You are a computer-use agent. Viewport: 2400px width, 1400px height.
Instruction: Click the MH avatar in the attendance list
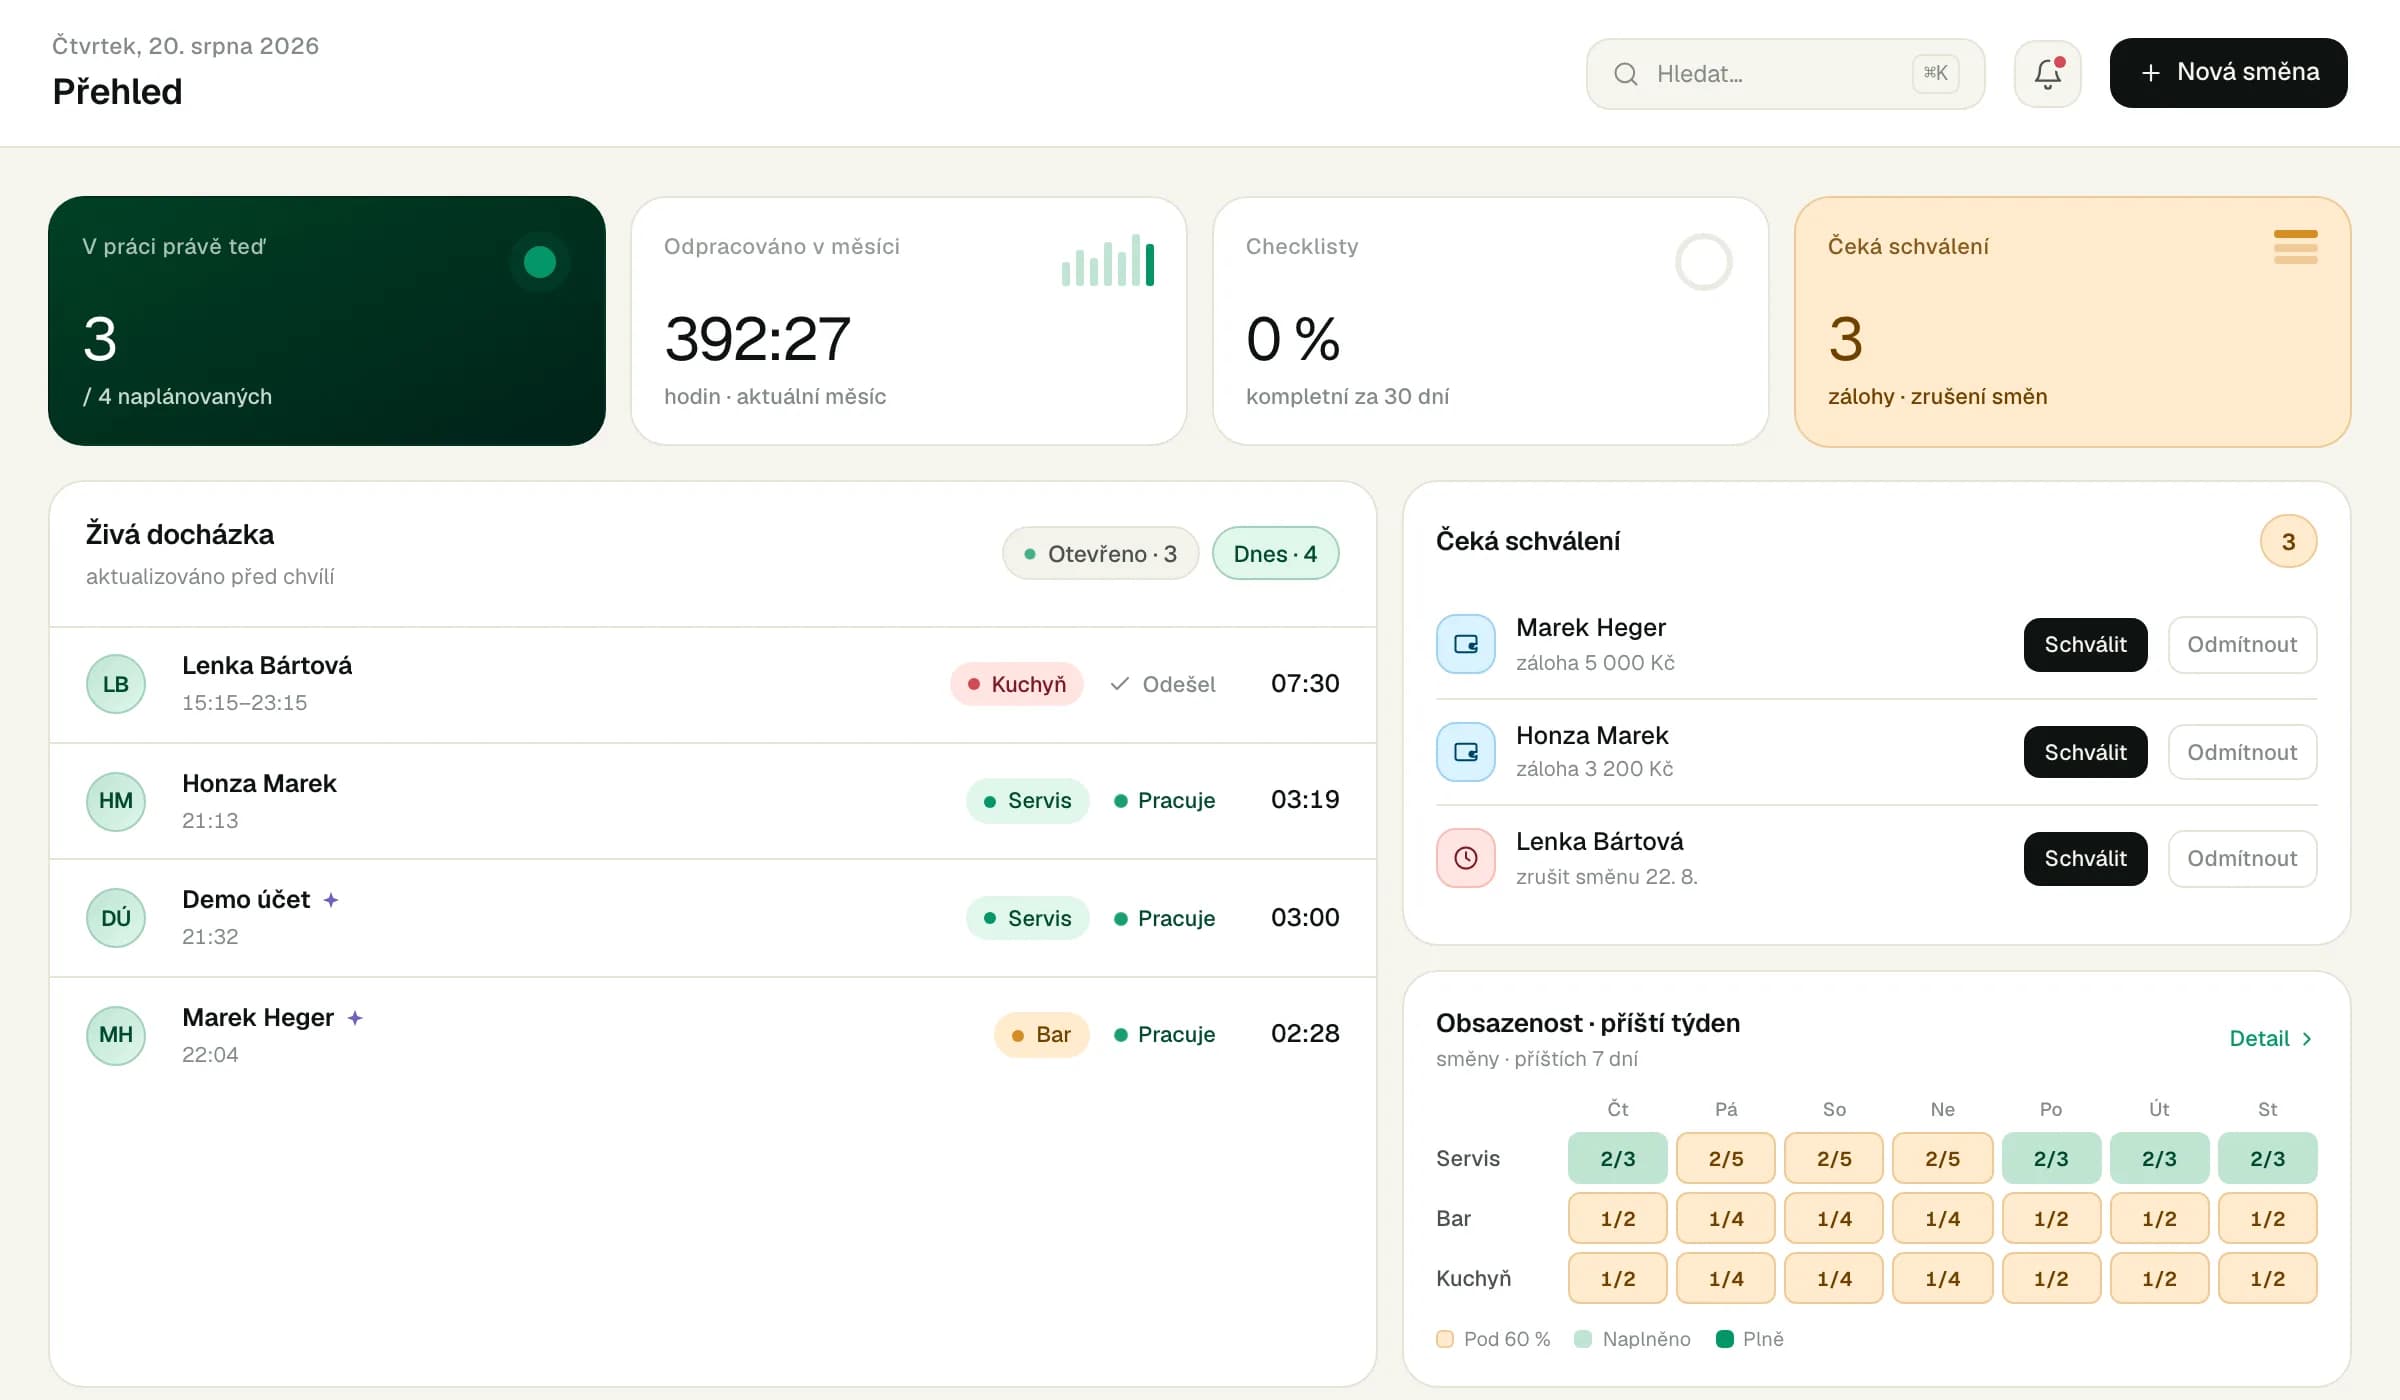pyautogui.click(x=116, y=1035)
